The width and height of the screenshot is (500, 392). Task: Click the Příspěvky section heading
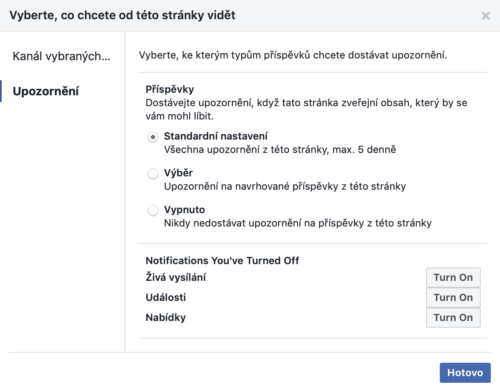(170, 89)
